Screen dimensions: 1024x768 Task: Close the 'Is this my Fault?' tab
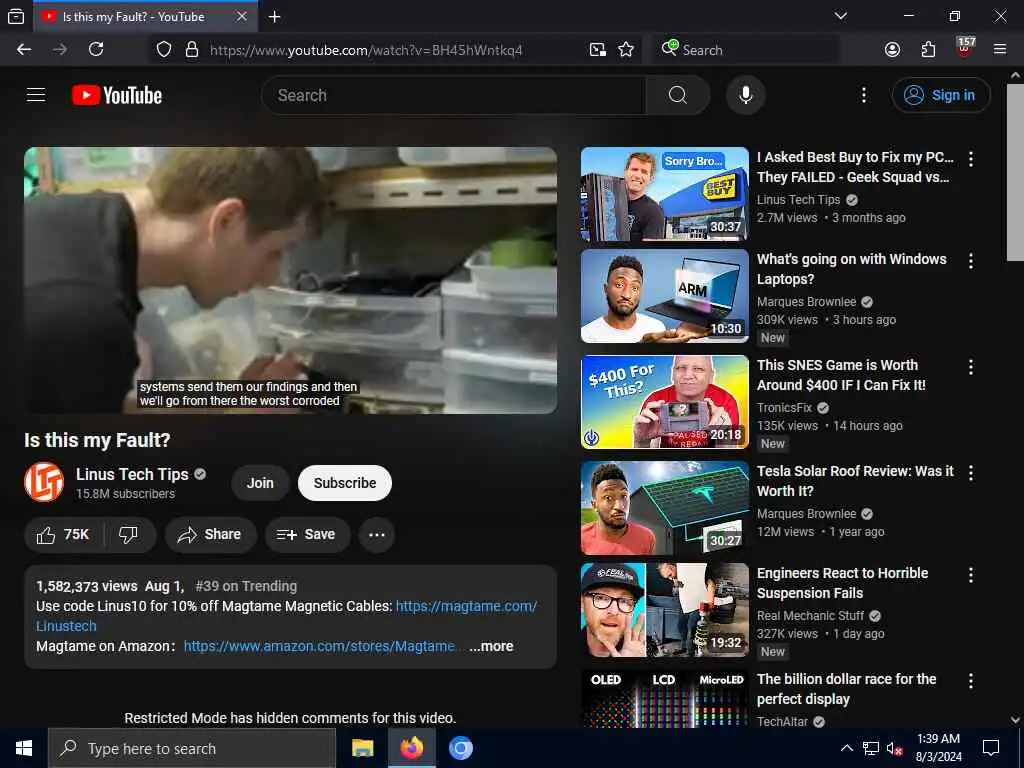pos(242,16)
